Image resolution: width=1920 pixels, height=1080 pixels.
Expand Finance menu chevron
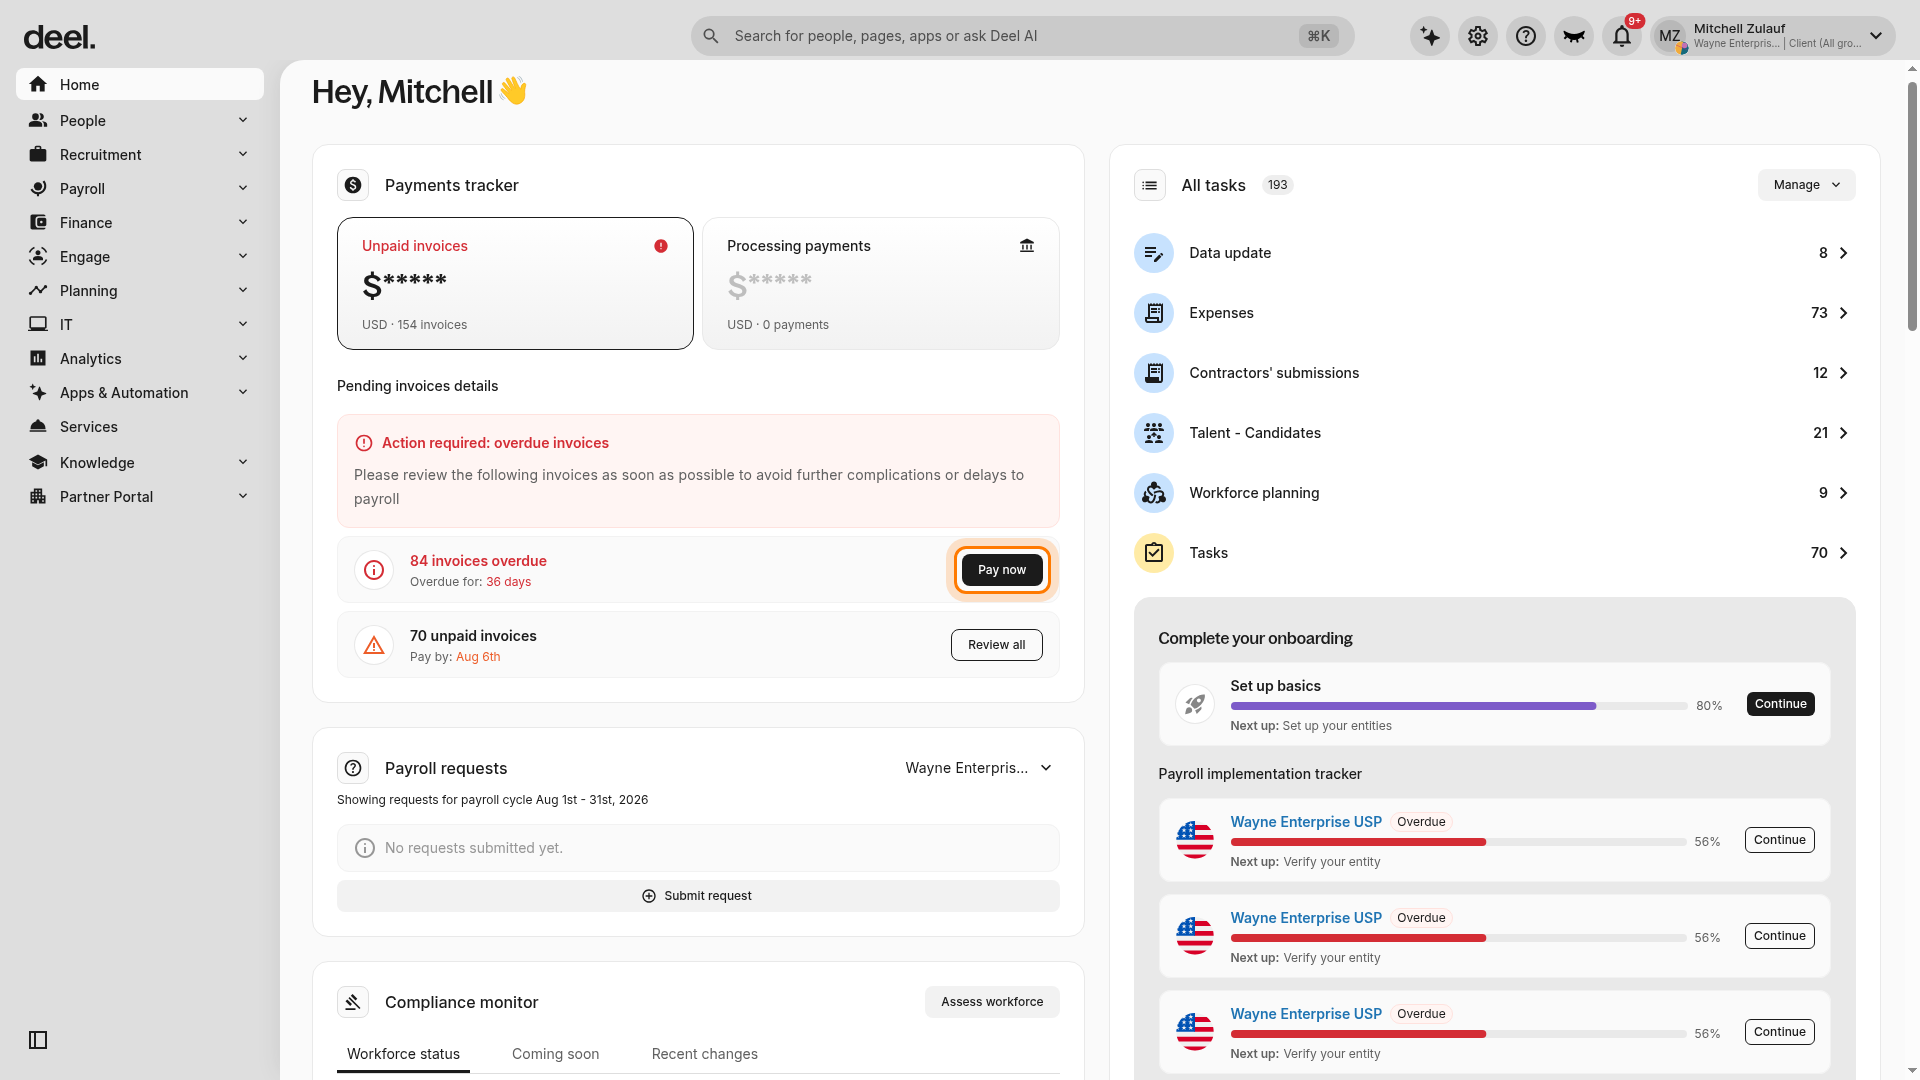click(x=243, y=222)
